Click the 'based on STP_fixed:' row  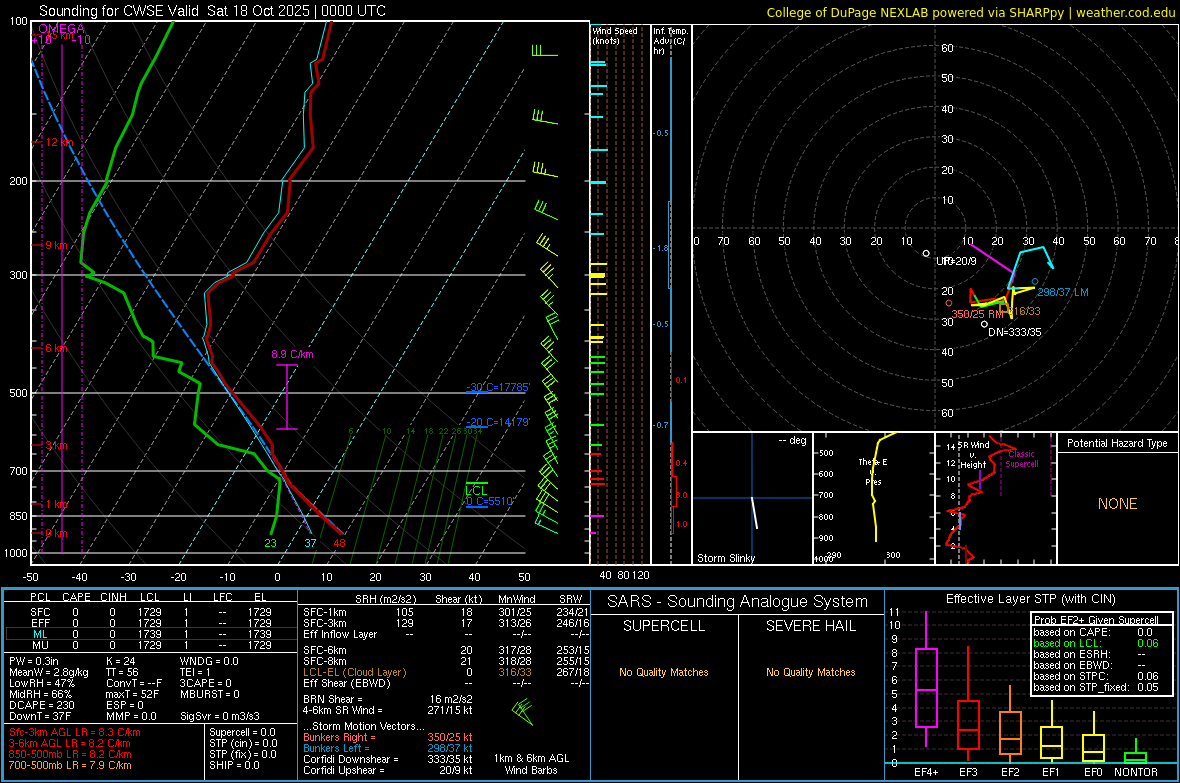click(1096, 687)
